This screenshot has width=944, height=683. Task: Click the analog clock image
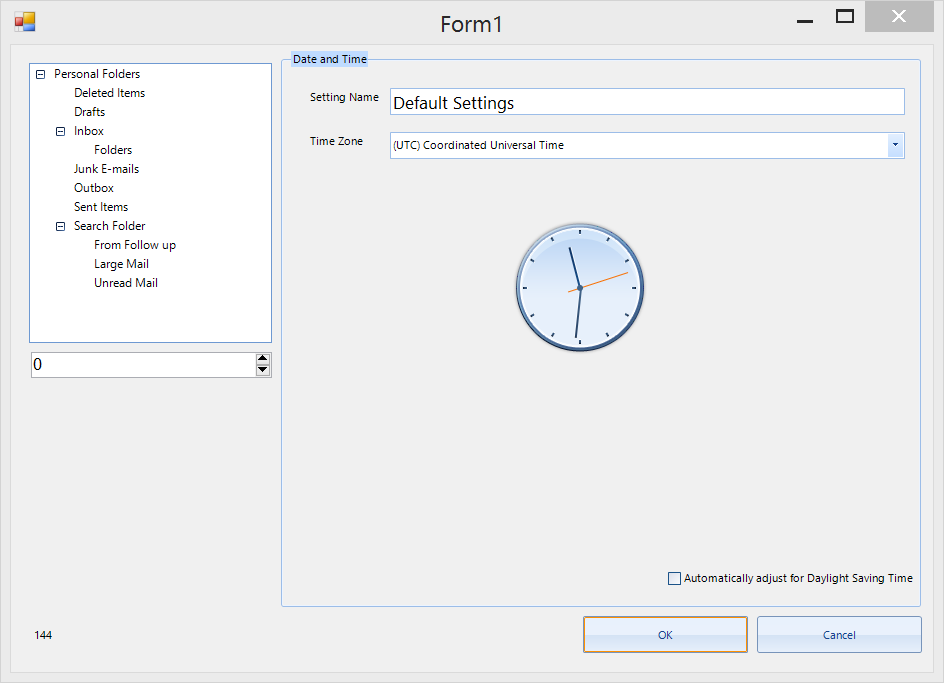coord(580,287)
